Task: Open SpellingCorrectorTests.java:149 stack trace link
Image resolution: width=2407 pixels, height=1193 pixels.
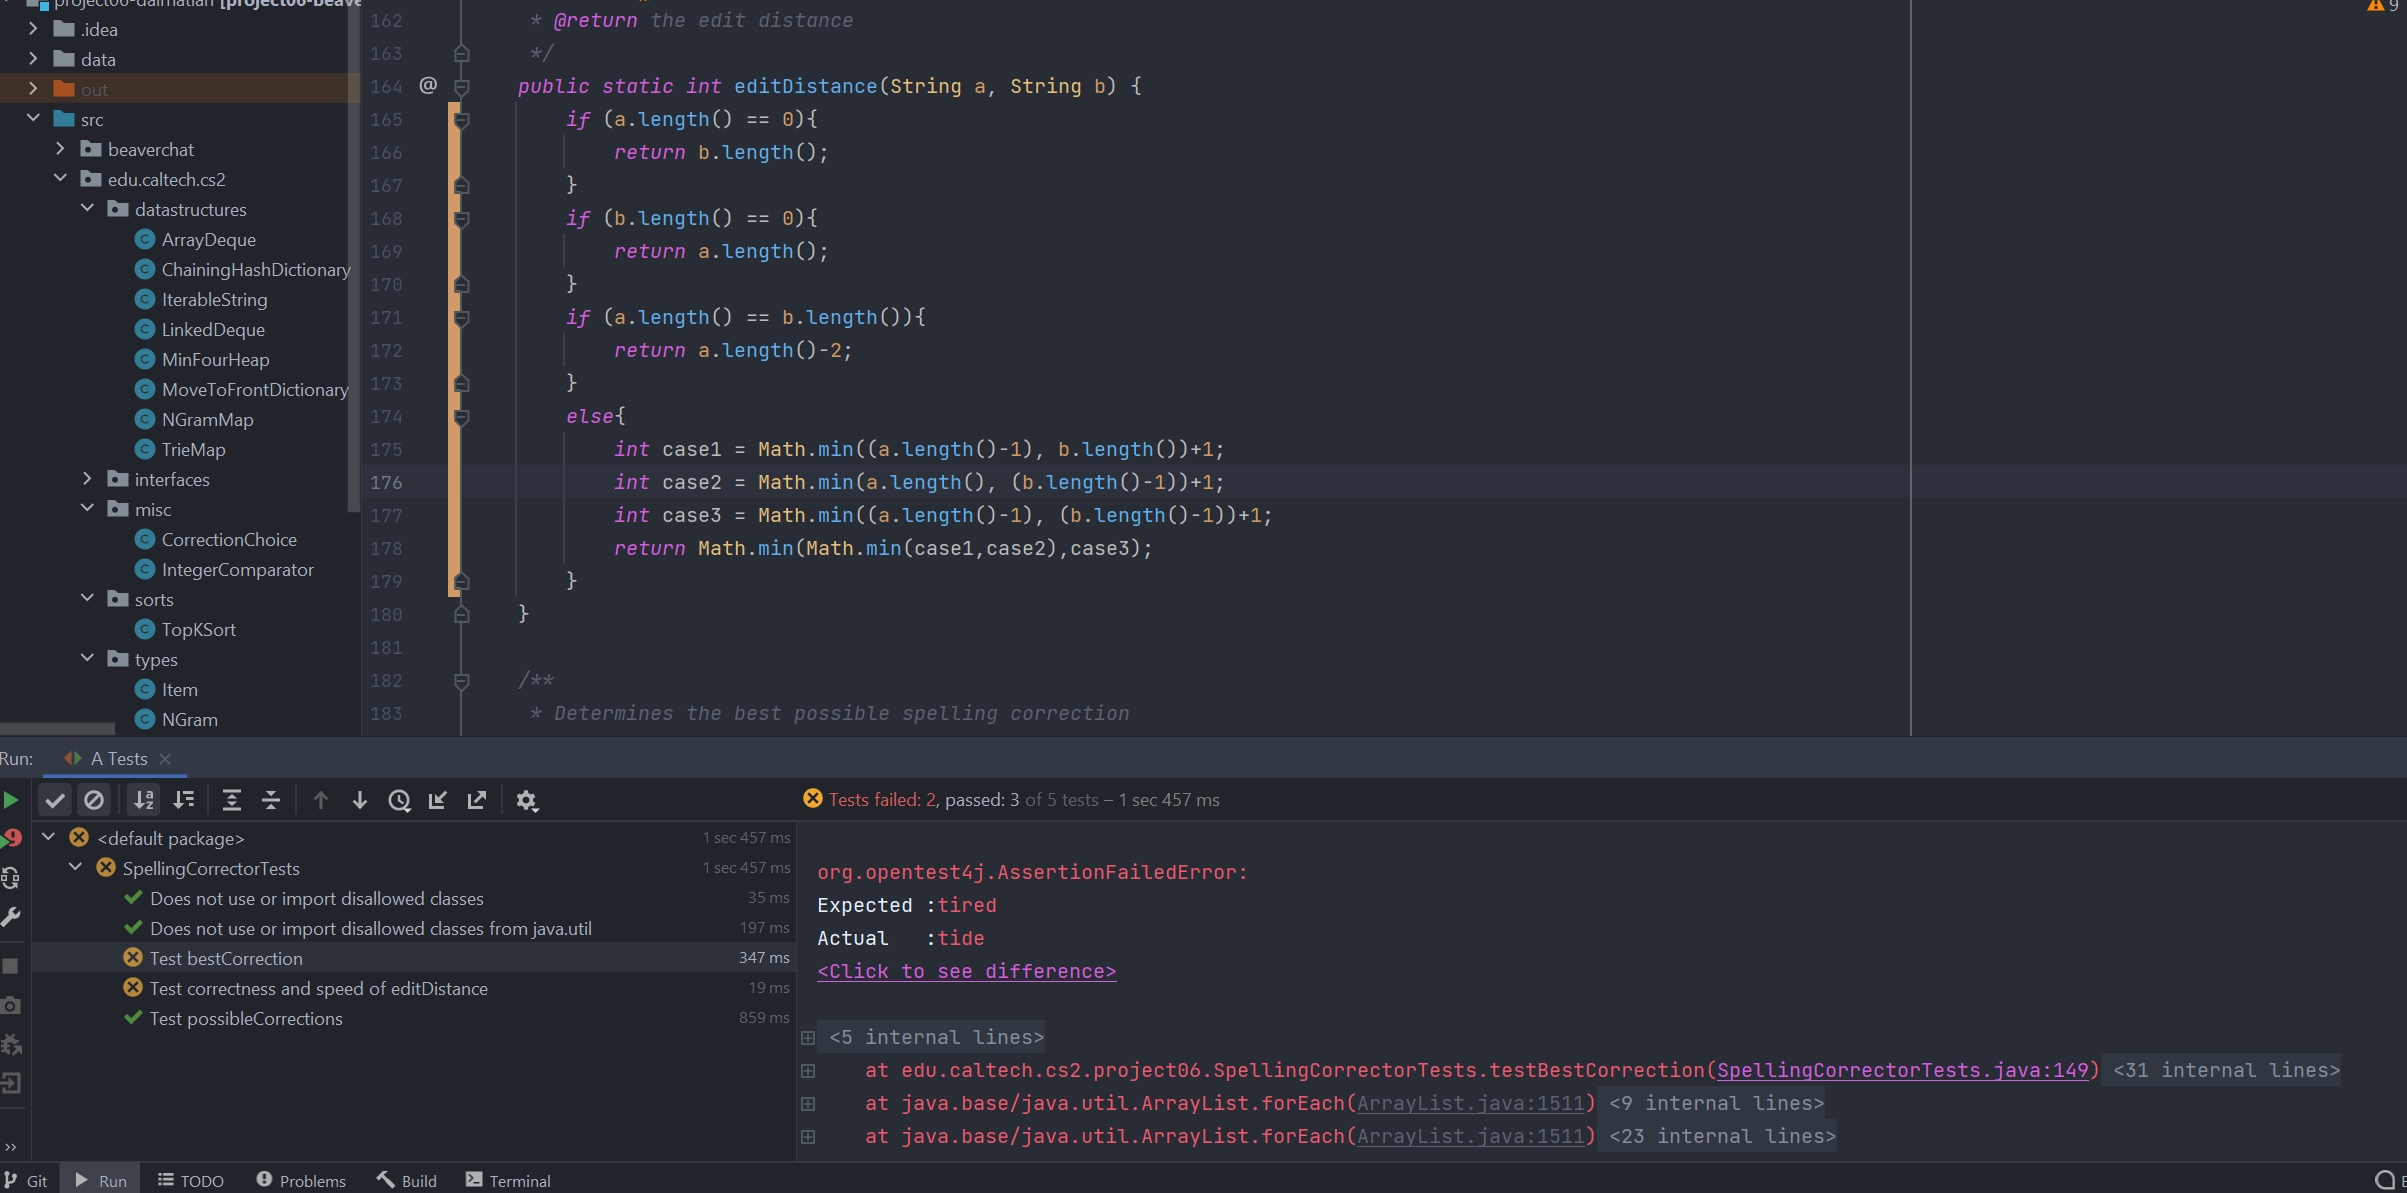Action: (x=1902, y=1070)
